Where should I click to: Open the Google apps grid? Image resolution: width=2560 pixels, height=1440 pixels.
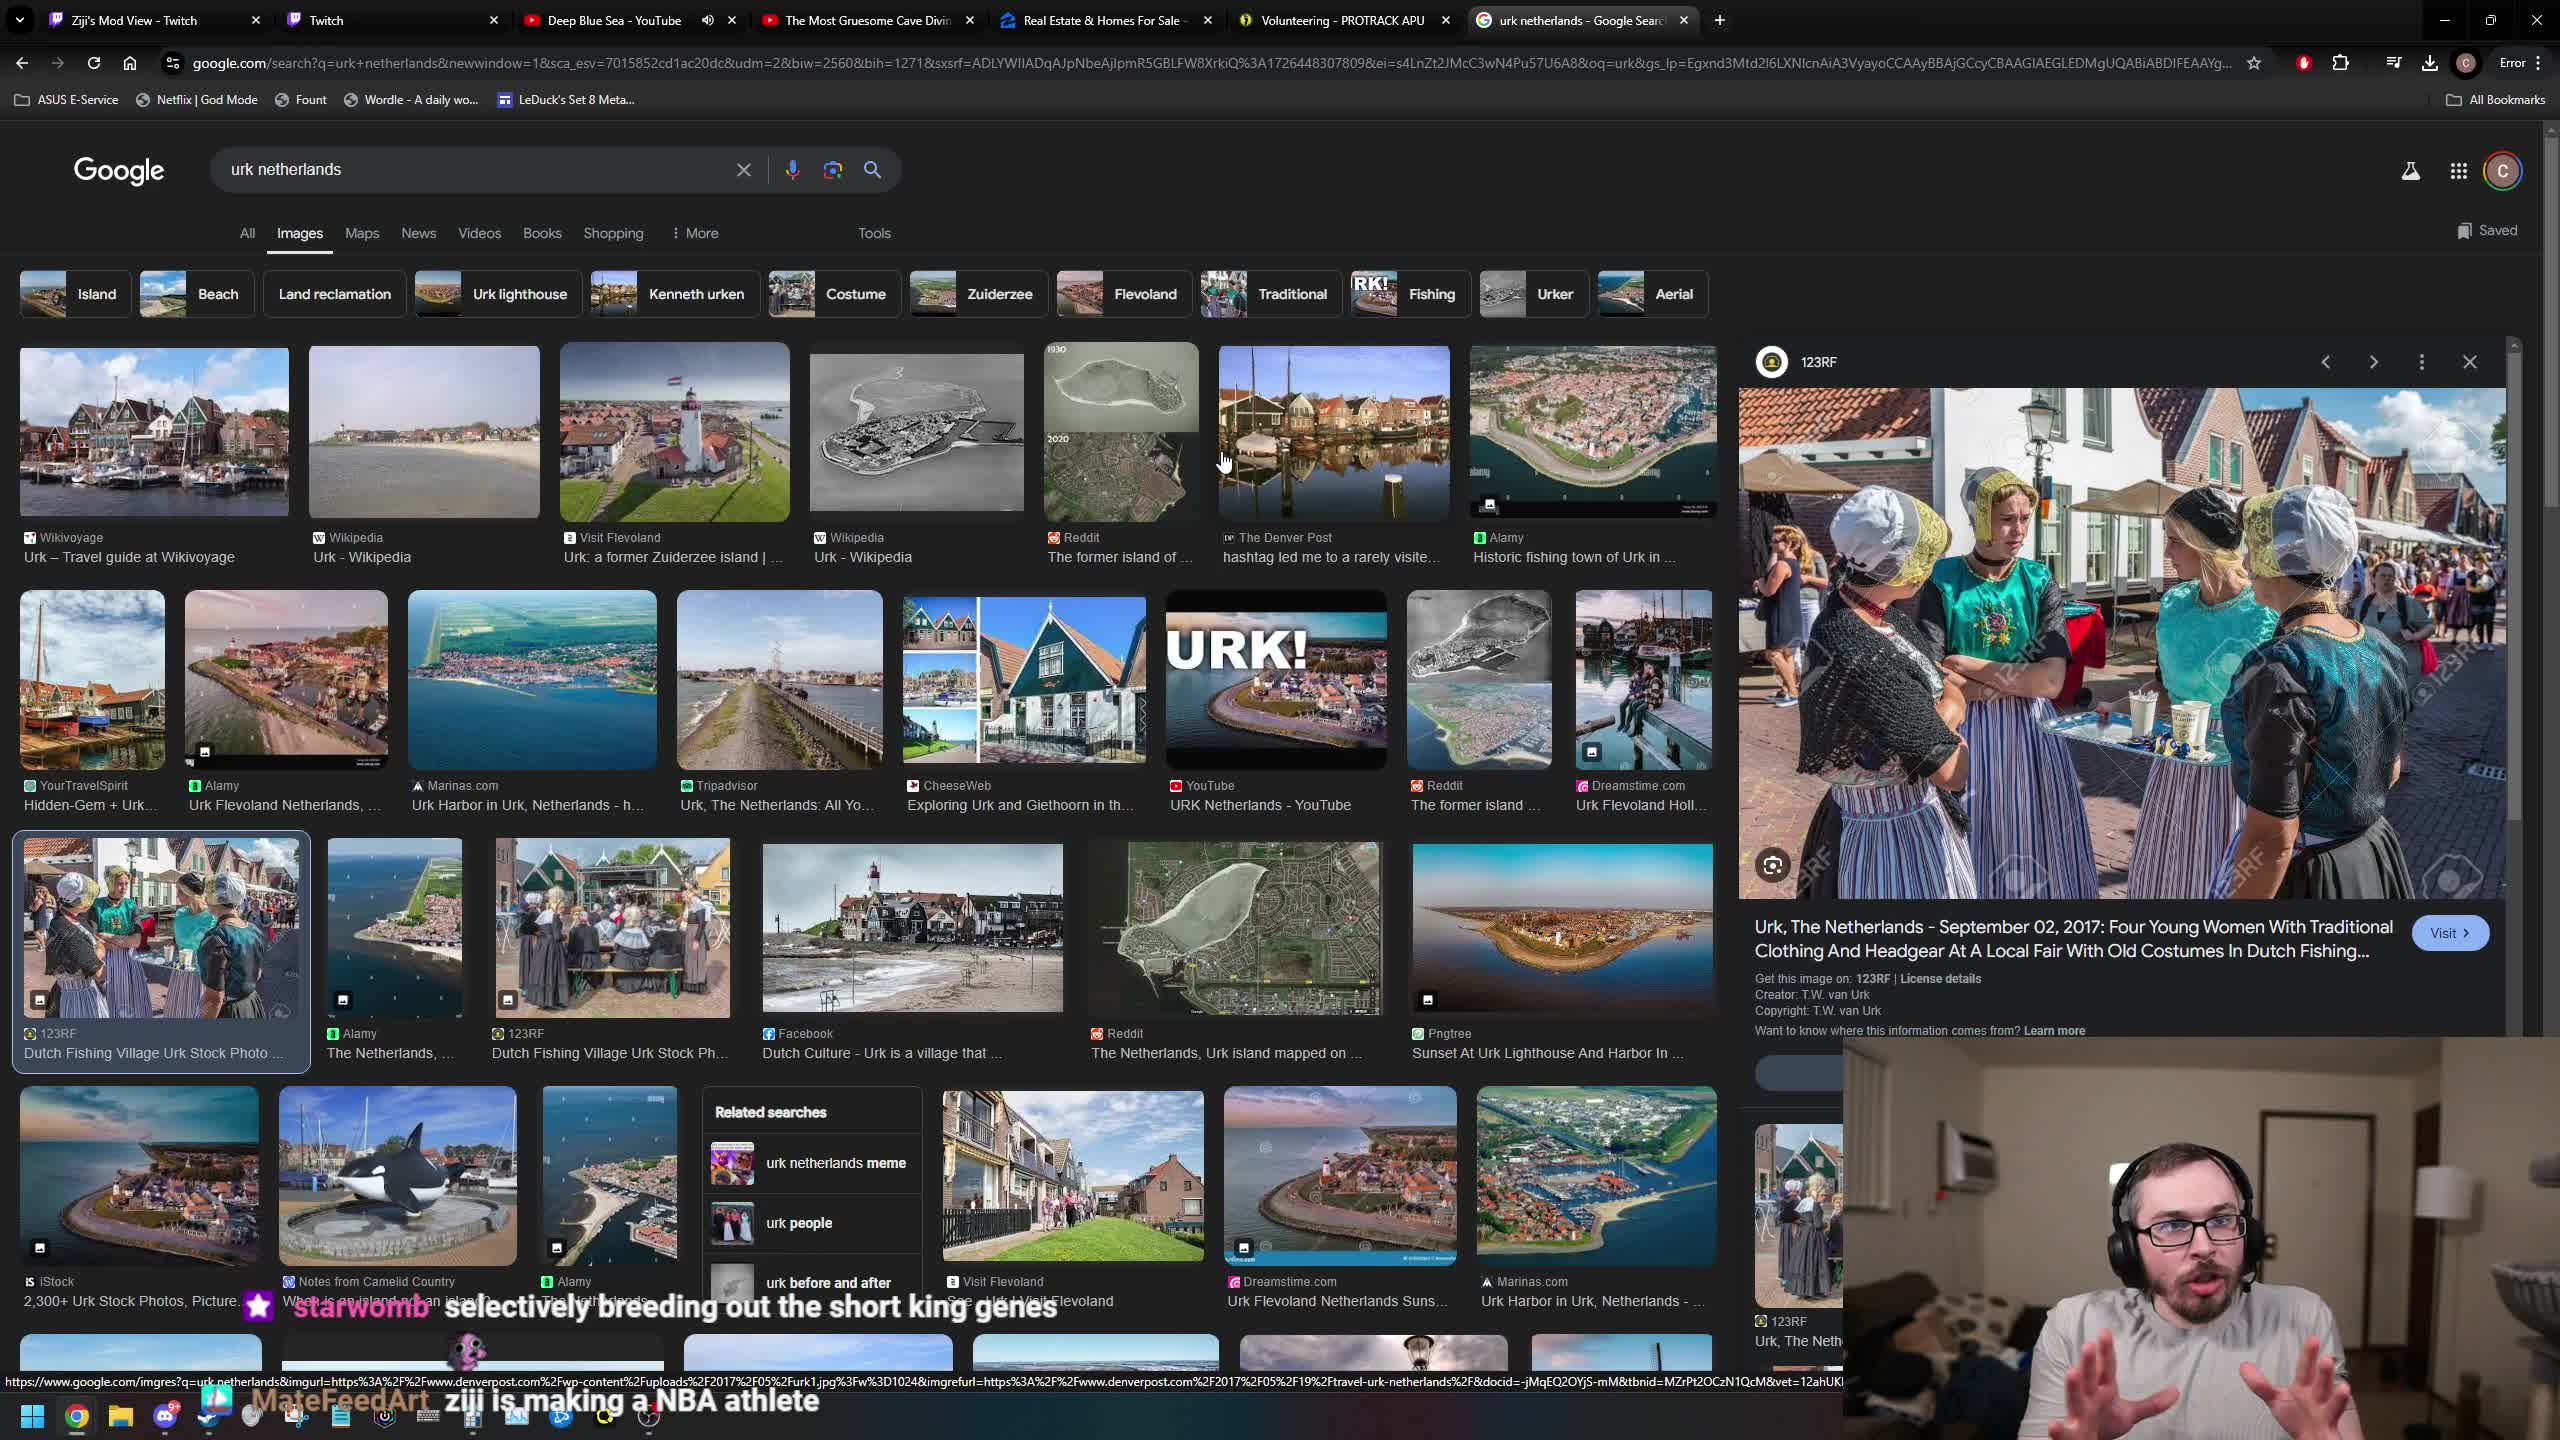click(x=2459, y=172)
